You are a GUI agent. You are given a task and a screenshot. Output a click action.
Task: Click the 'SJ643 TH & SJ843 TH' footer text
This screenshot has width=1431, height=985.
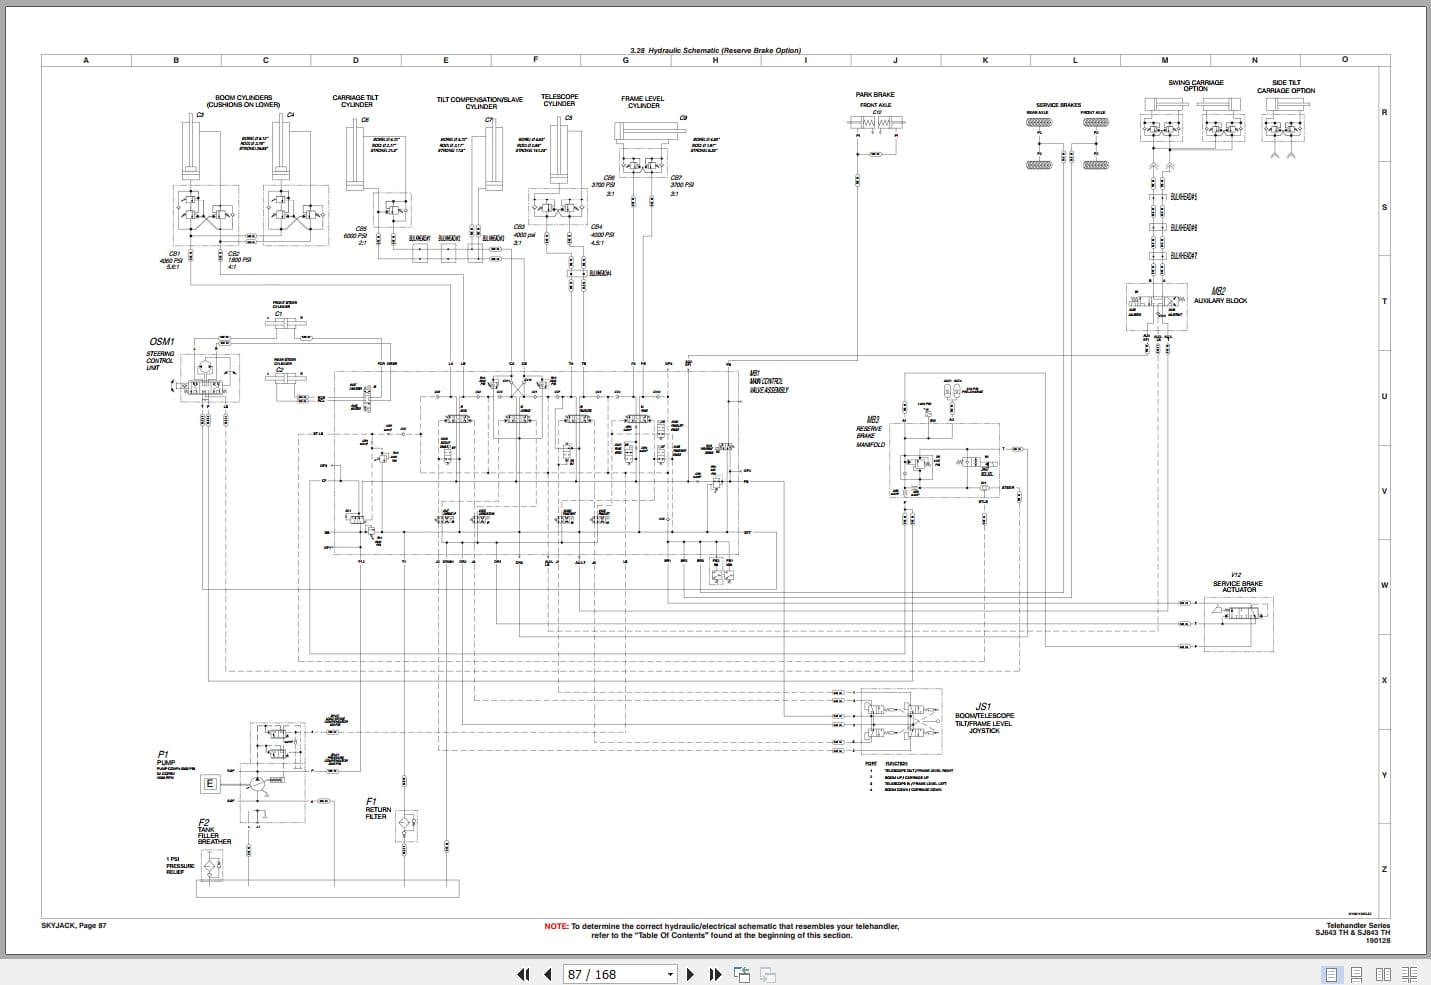pos(1352,934)
